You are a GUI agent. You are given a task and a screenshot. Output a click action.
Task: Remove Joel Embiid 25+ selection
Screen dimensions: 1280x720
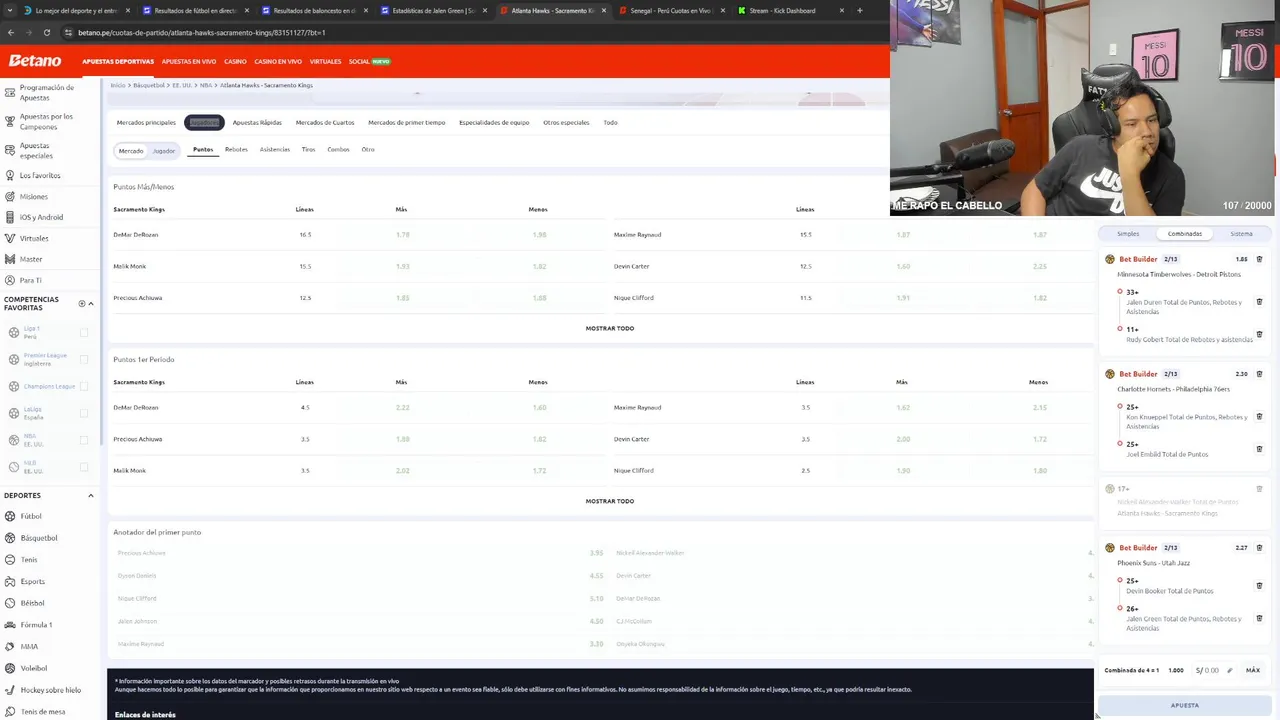tap(1259, 449)
